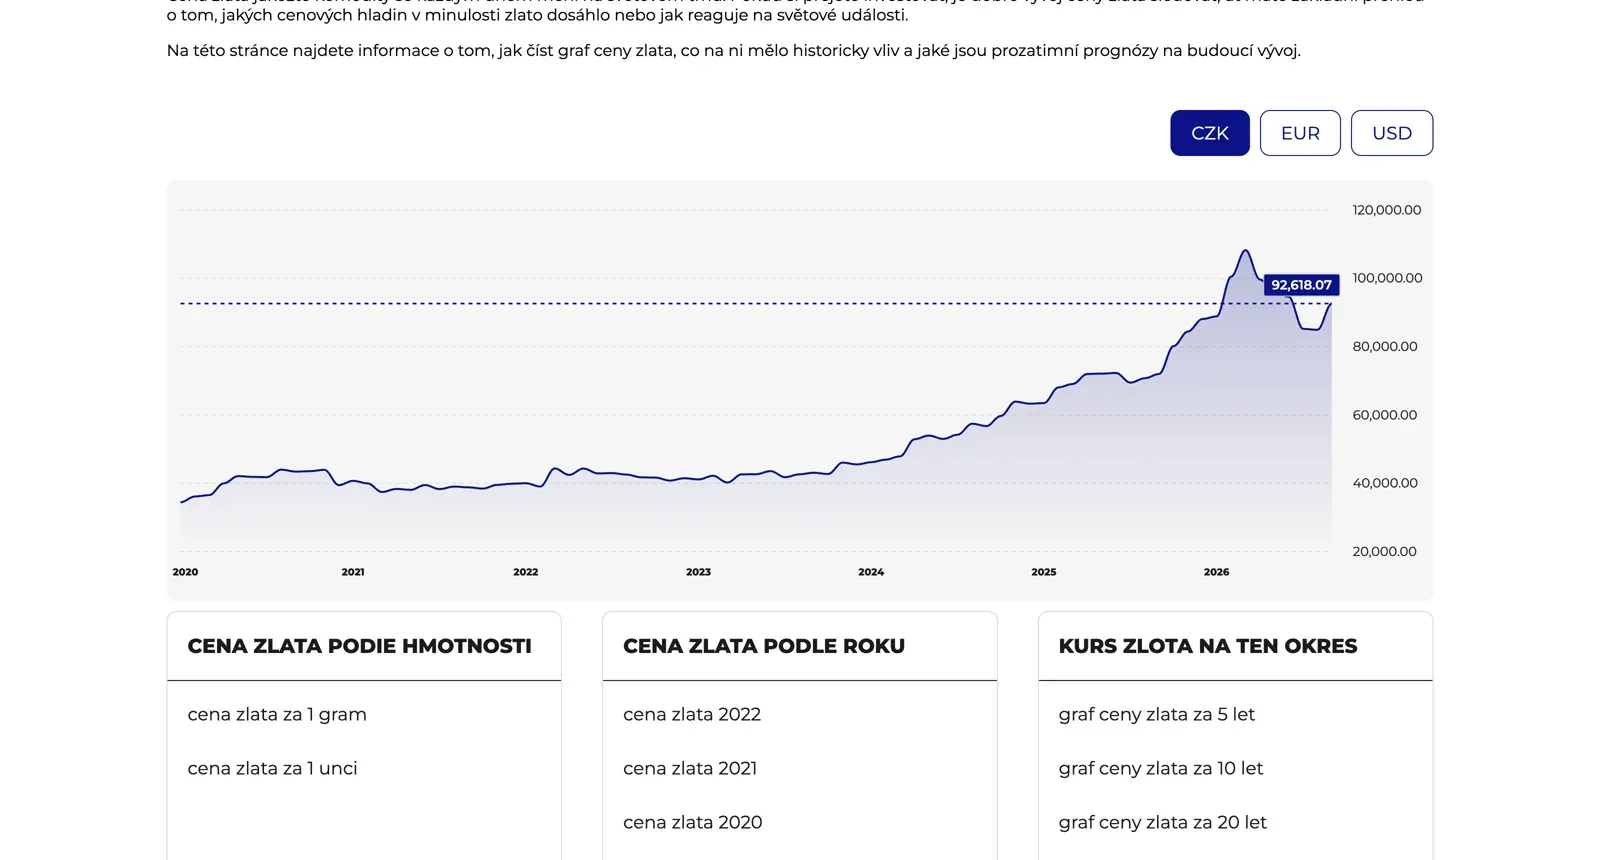This screenshot has width=1600, height=860.
Task: Click the 2025 label on the chart axis
Action: tap(1043, 572)
